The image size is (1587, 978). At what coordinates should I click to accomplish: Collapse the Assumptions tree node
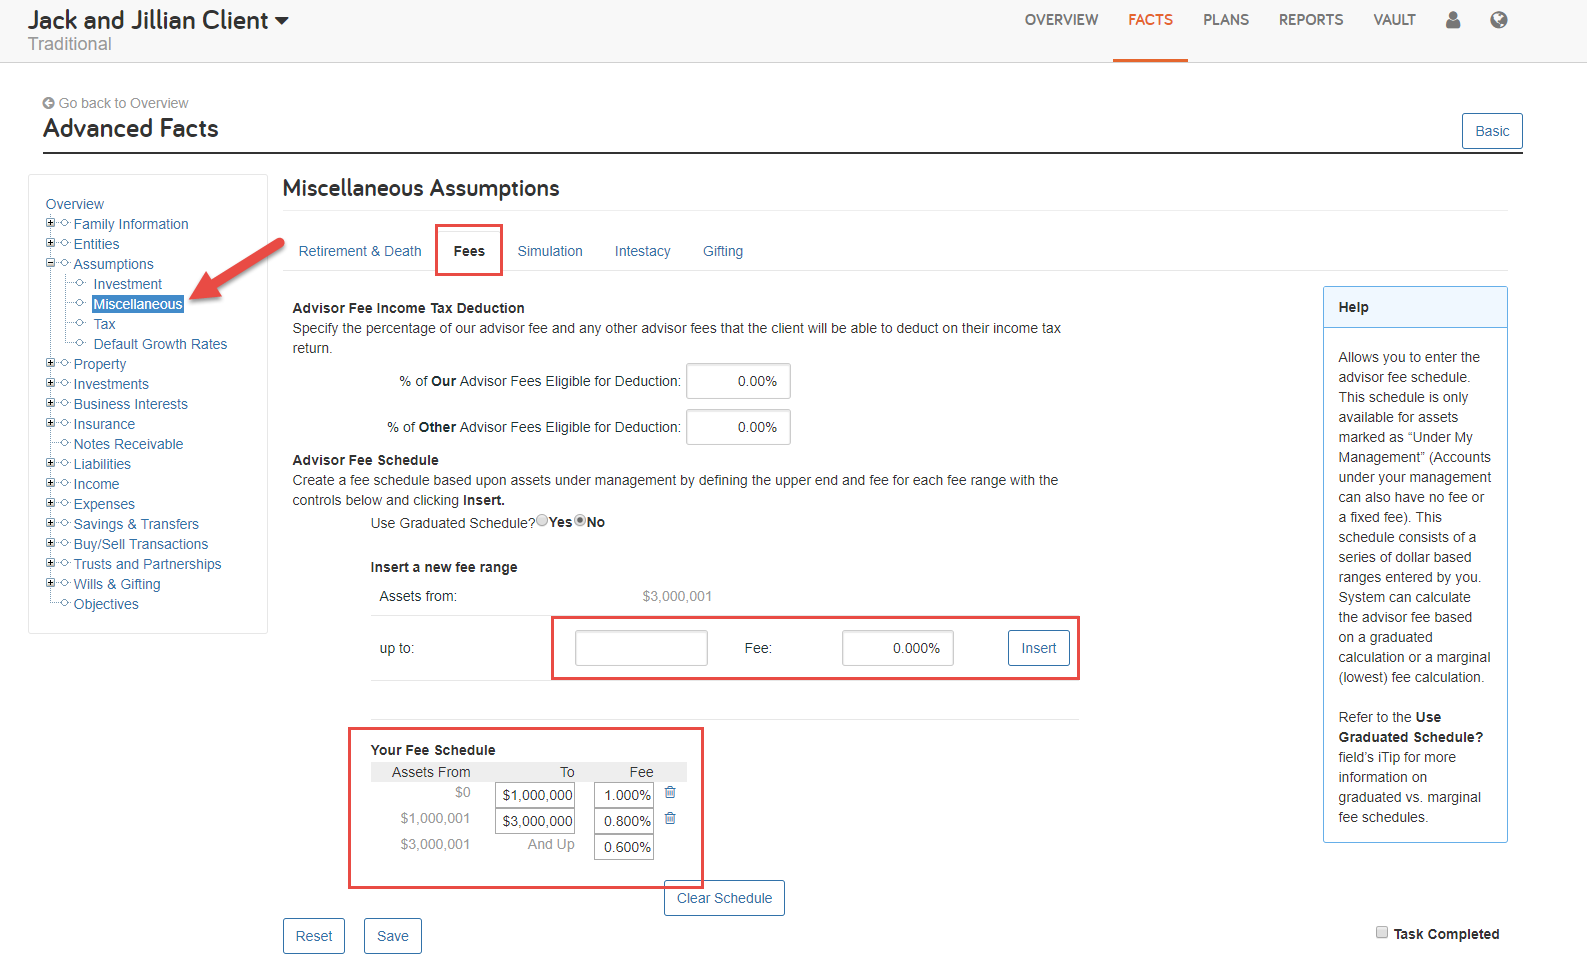point(50,263)
